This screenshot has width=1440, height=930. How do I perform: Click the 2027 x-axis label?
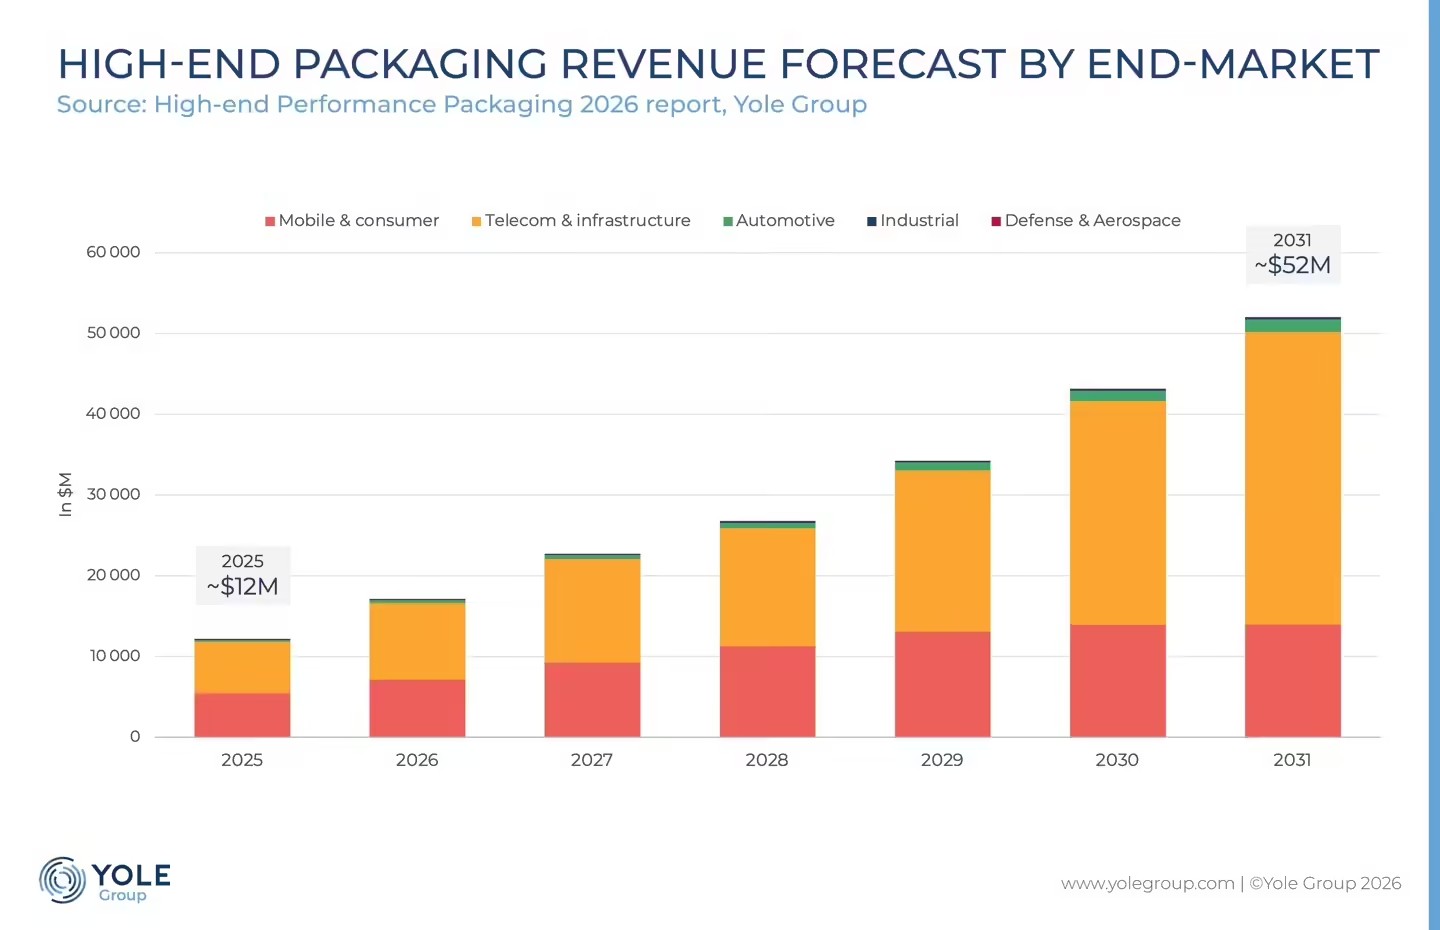click(592, 760)
